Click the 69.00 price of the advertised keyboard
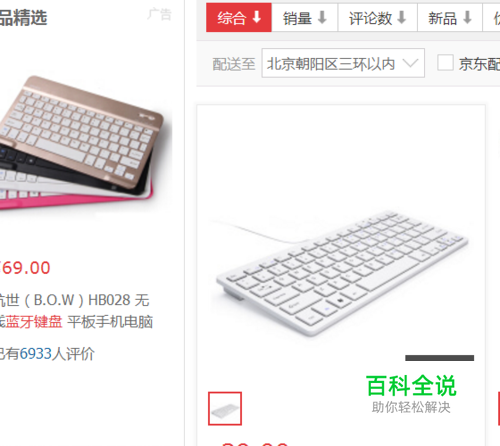Viewport: 500px width, 446px height. click(25, 268)
